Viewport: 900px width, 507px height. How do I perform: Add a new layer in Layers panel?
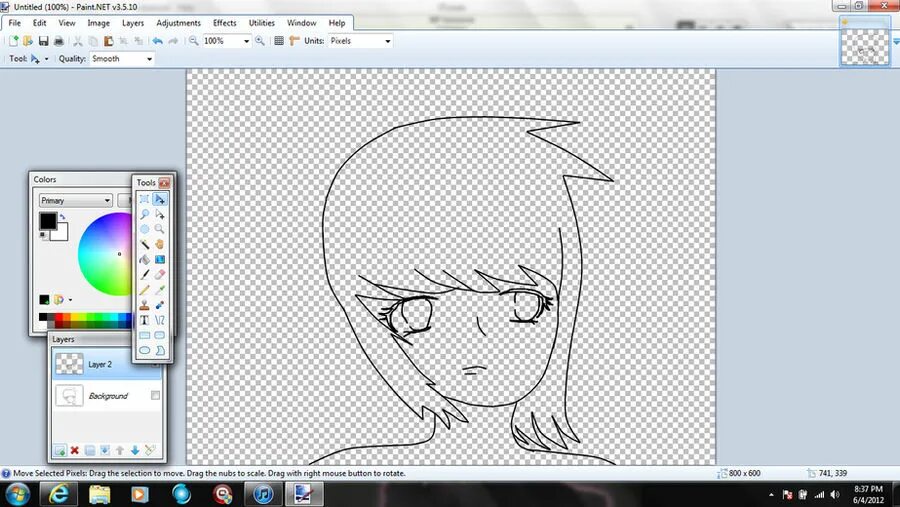[x=59, y=450]
